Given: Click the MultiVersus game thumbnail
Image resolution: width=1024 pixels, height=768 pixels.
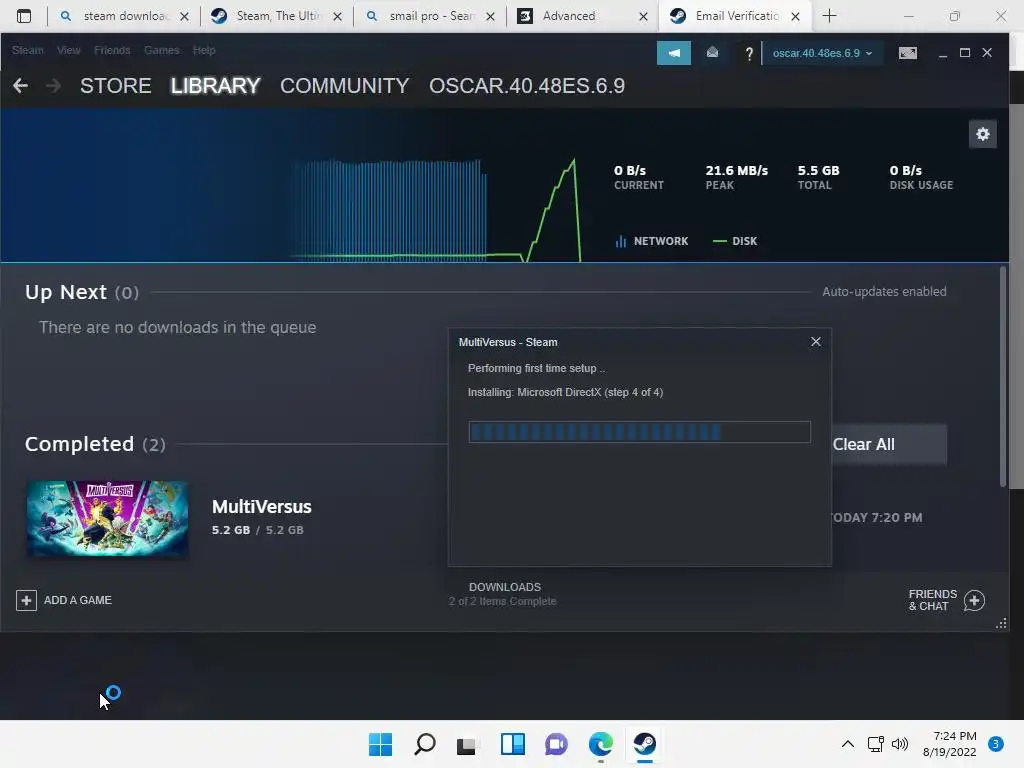Looking at the screenshot, I should click(107, 519).
